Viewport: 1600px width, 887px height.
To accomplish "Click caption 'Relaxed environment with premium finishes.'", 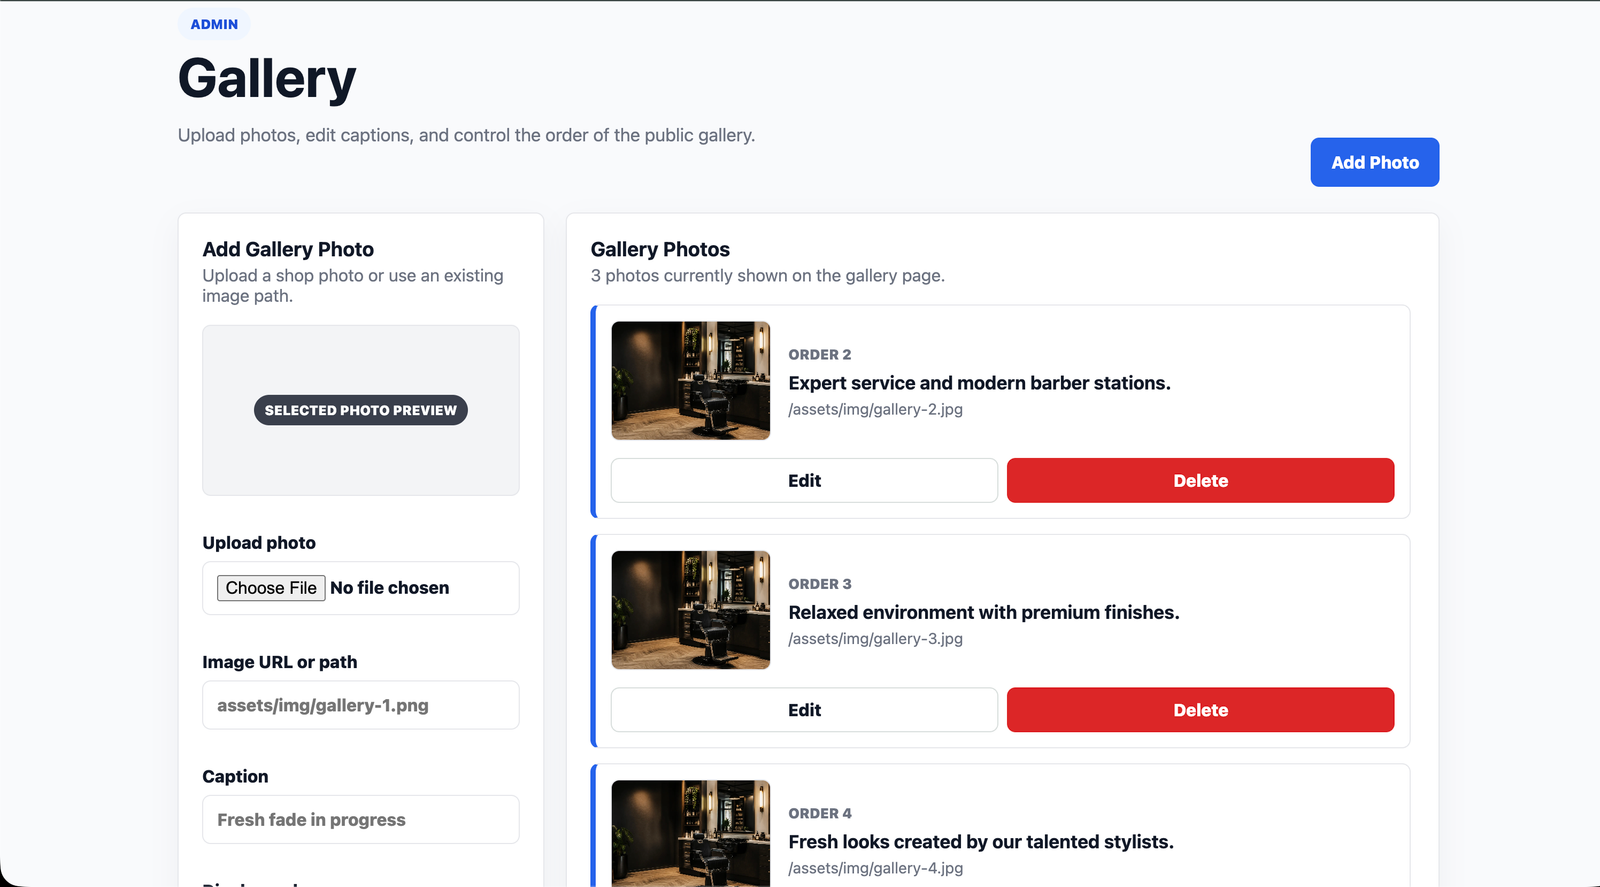I will (984, 612).
